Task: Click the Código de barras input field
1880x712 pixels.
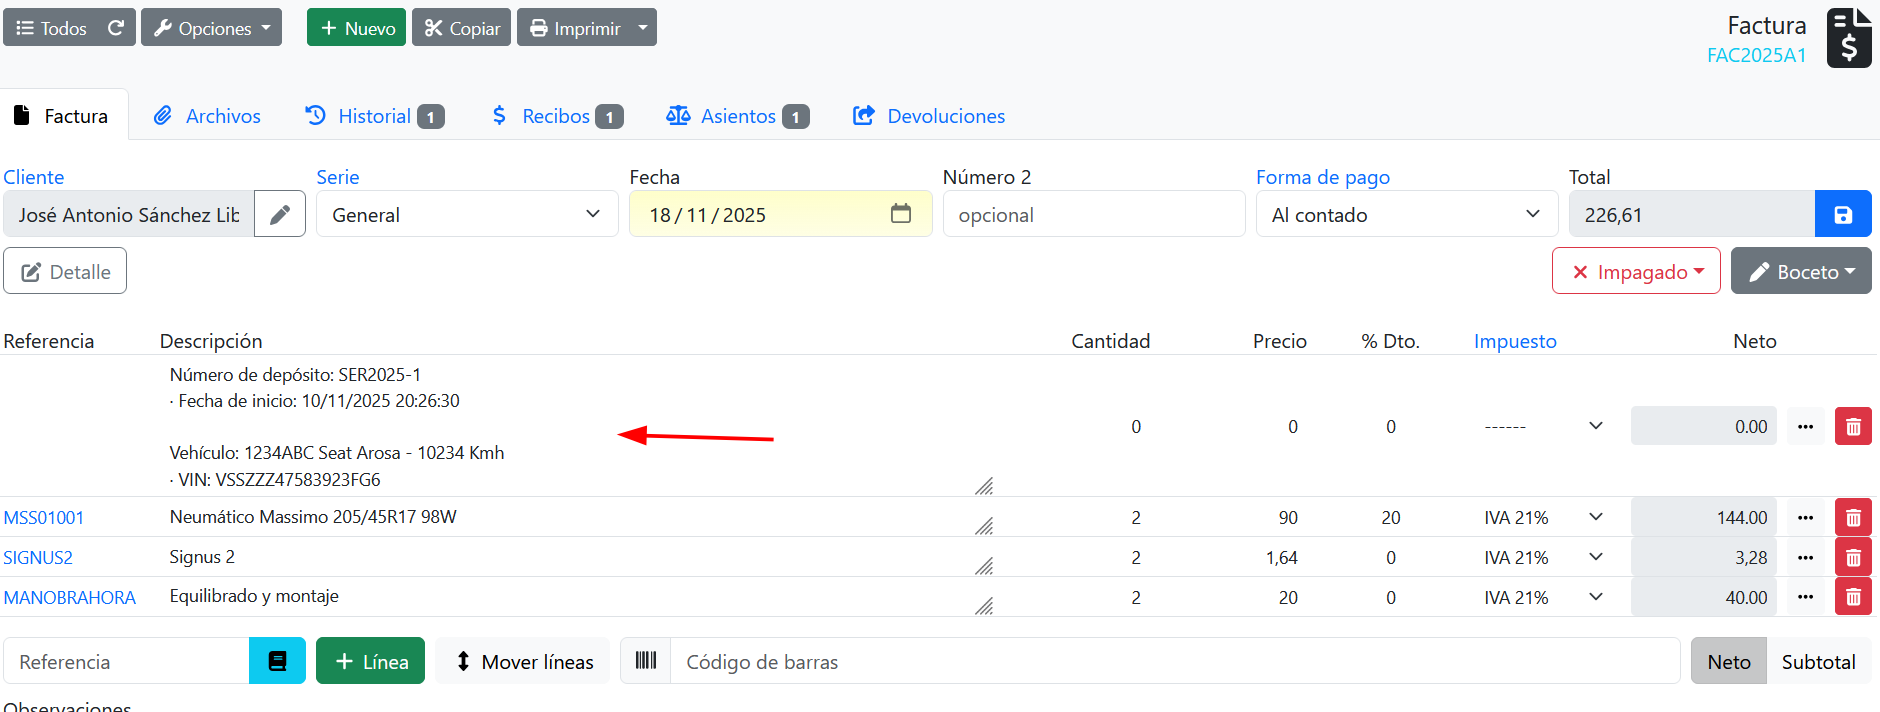Action: click(x=1175, y=662)
